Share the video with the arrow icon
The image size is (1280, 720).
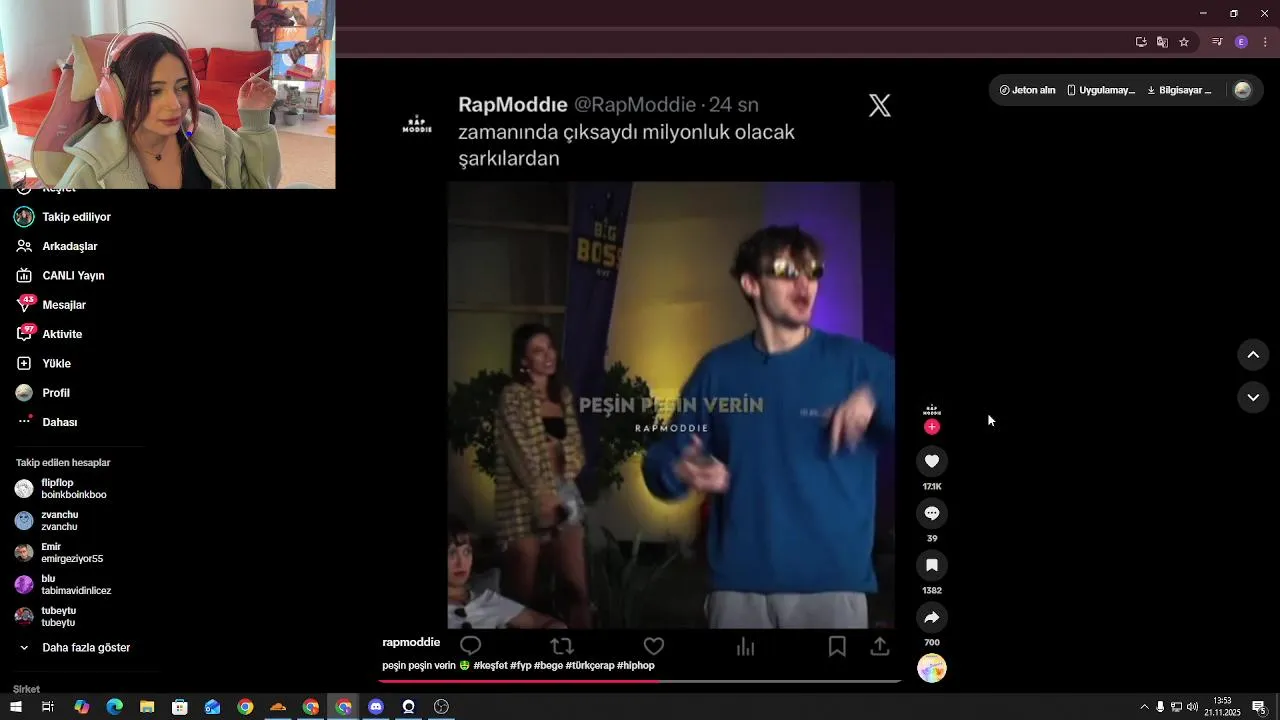932,617
